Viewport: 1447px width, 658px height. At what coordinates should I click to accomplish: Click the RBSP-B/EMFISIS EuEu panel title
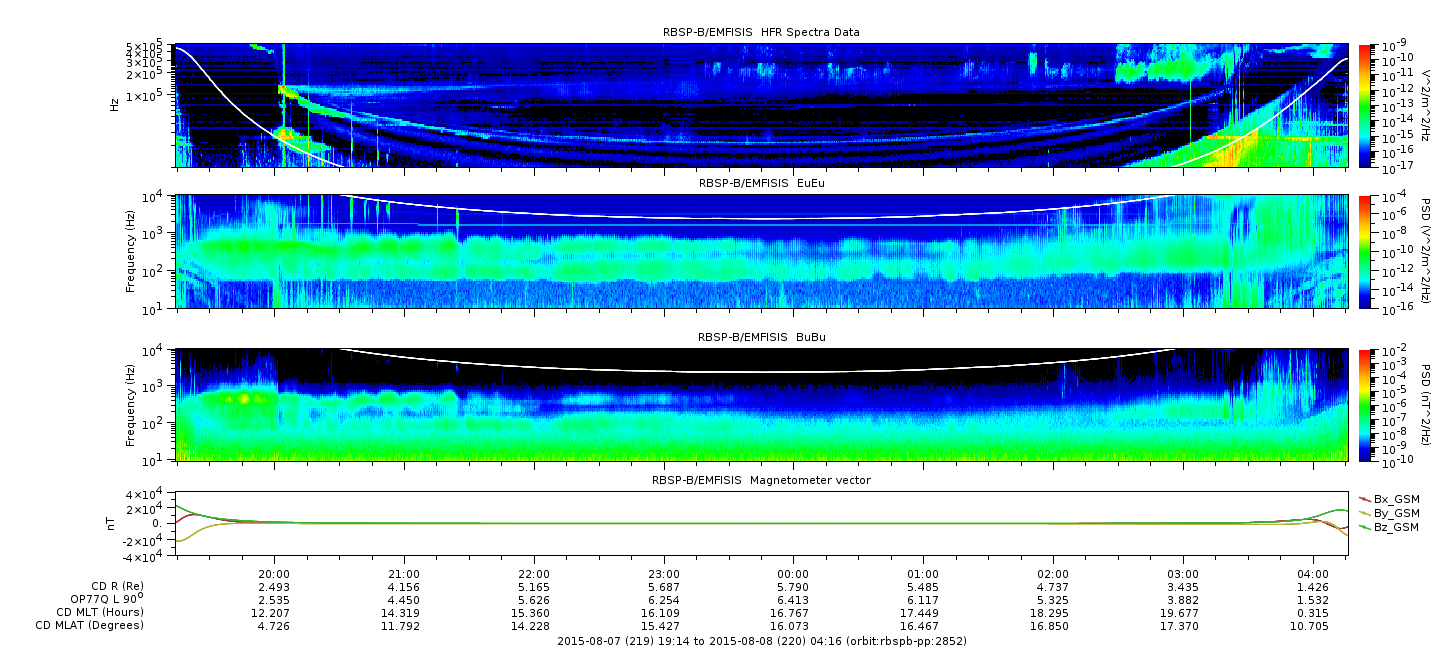761,183
